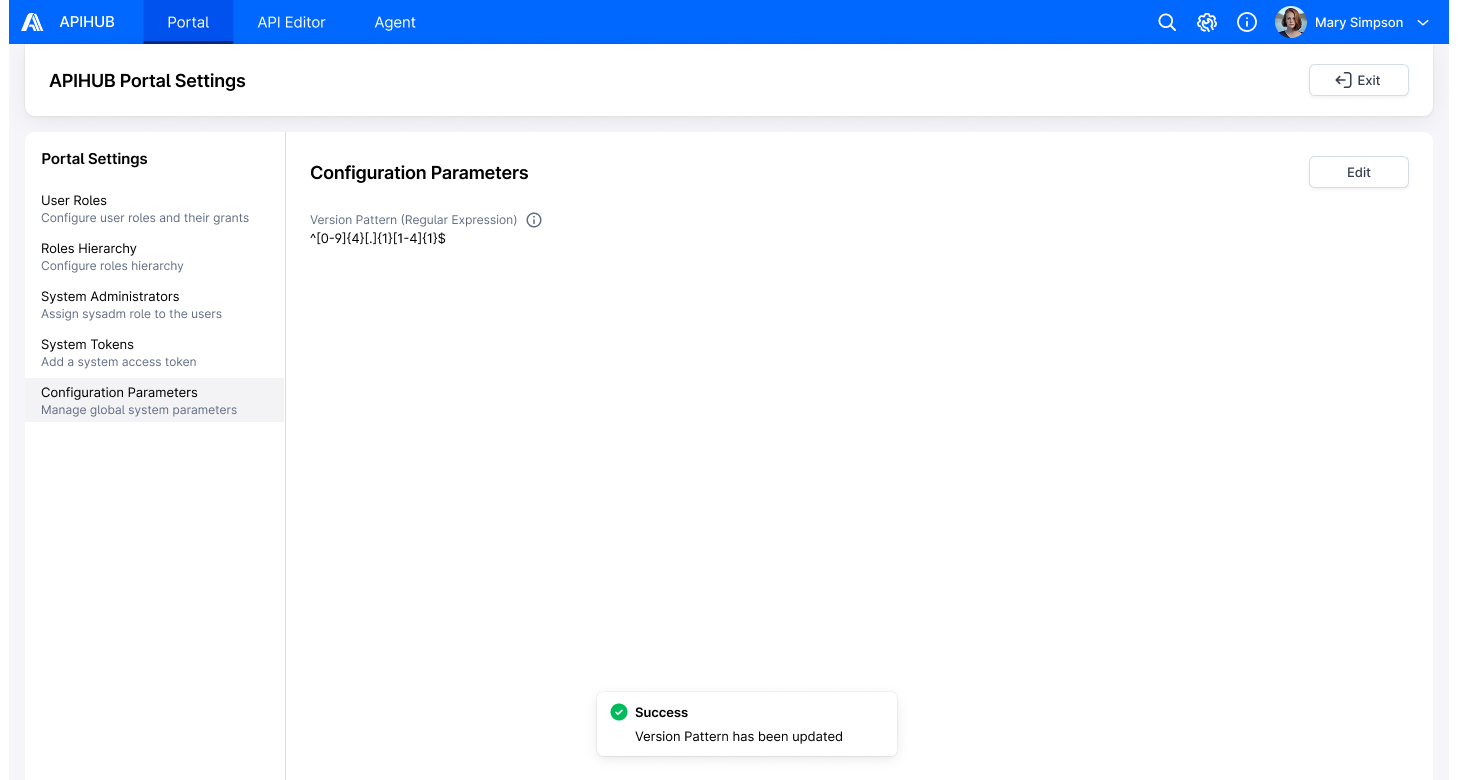Go to the Agent tab
Screen dimensions: 1458x780
[x=395, y=22]
